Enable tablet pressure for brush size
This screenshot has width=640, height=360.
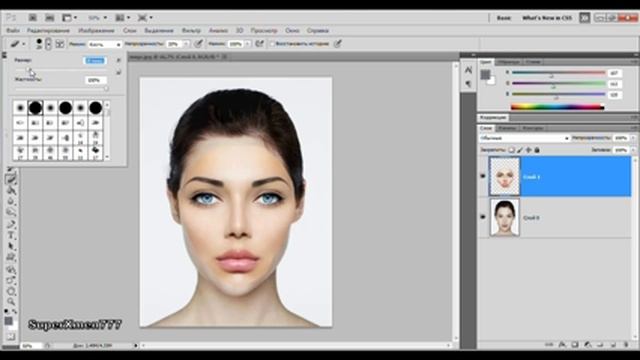click(x=337, y=44)
